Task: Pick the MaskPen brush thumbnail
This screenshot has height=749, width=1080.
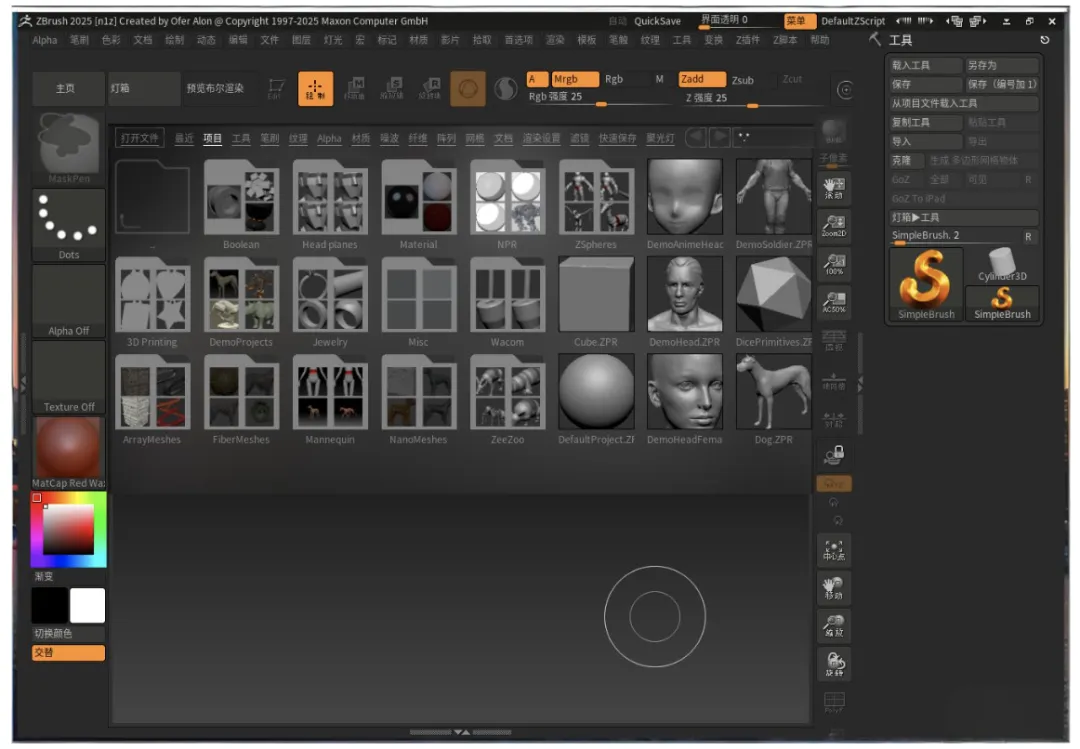Action: (x=68, y=148)
